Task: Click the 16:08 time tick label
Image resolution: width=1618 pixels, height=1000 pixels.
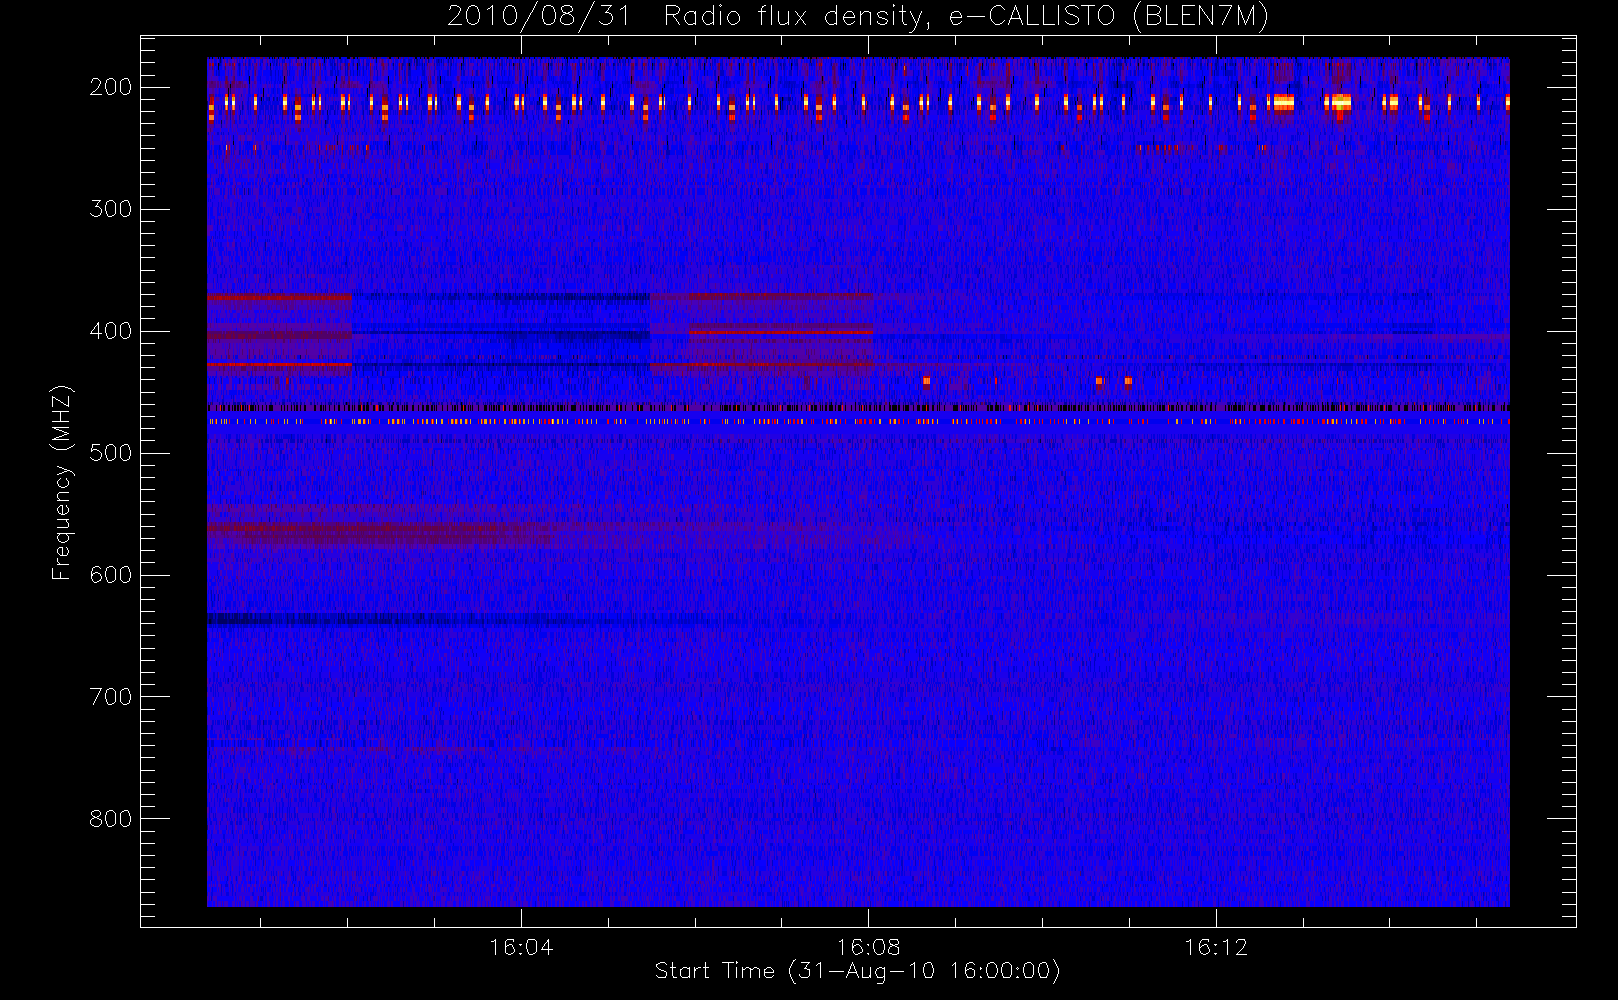Action: pyautogui.click(x=869, y=947)
